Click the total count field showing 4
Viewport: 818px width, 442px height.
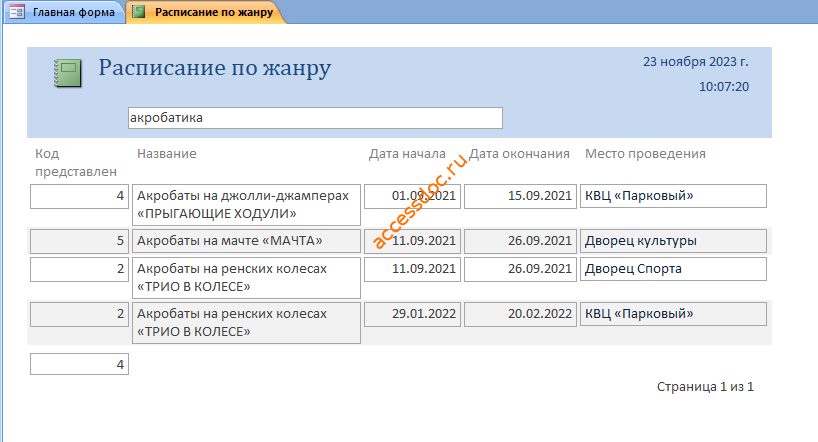[x=79, y=364]
